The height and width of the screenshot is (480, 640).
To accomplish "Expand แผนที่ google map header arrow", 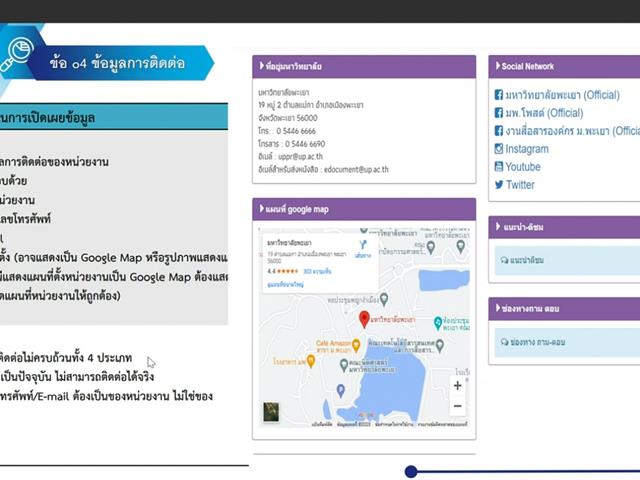I will click(262, 209).
